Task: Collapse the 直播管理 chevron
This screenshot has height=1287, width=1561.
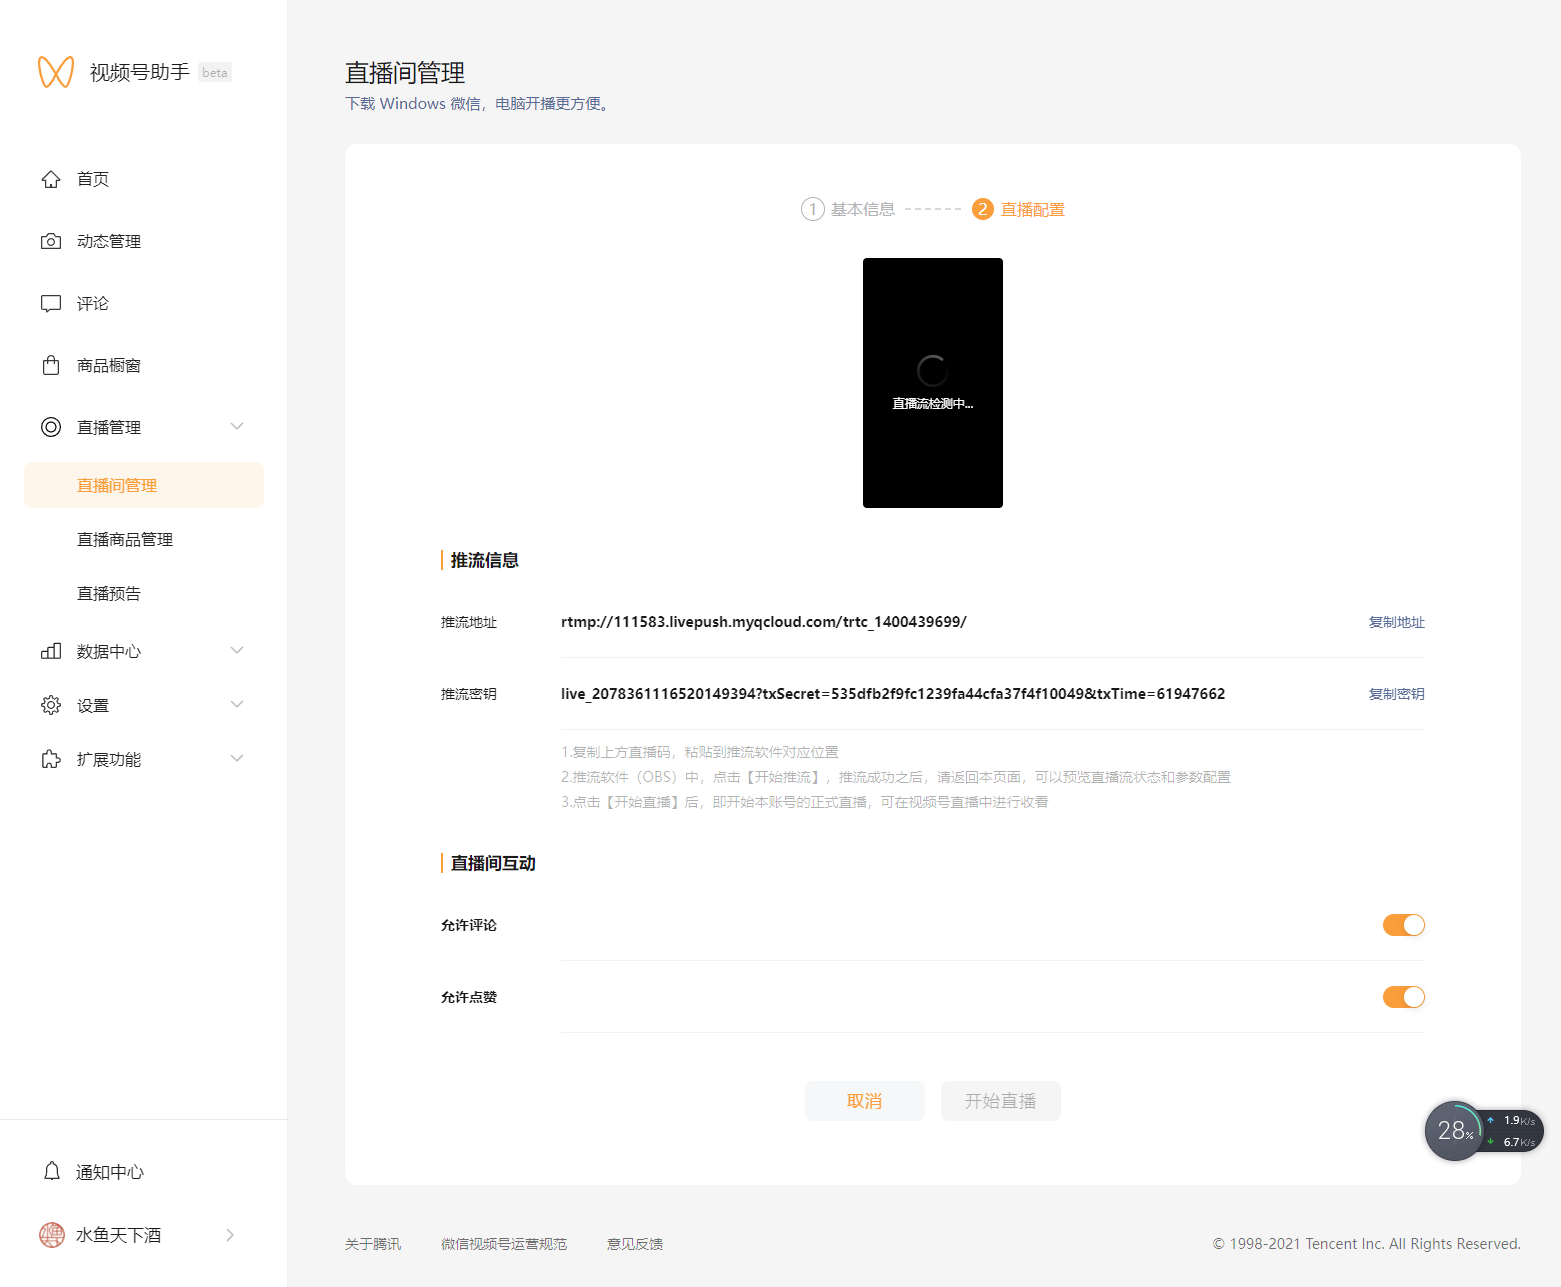Action: 237,426
